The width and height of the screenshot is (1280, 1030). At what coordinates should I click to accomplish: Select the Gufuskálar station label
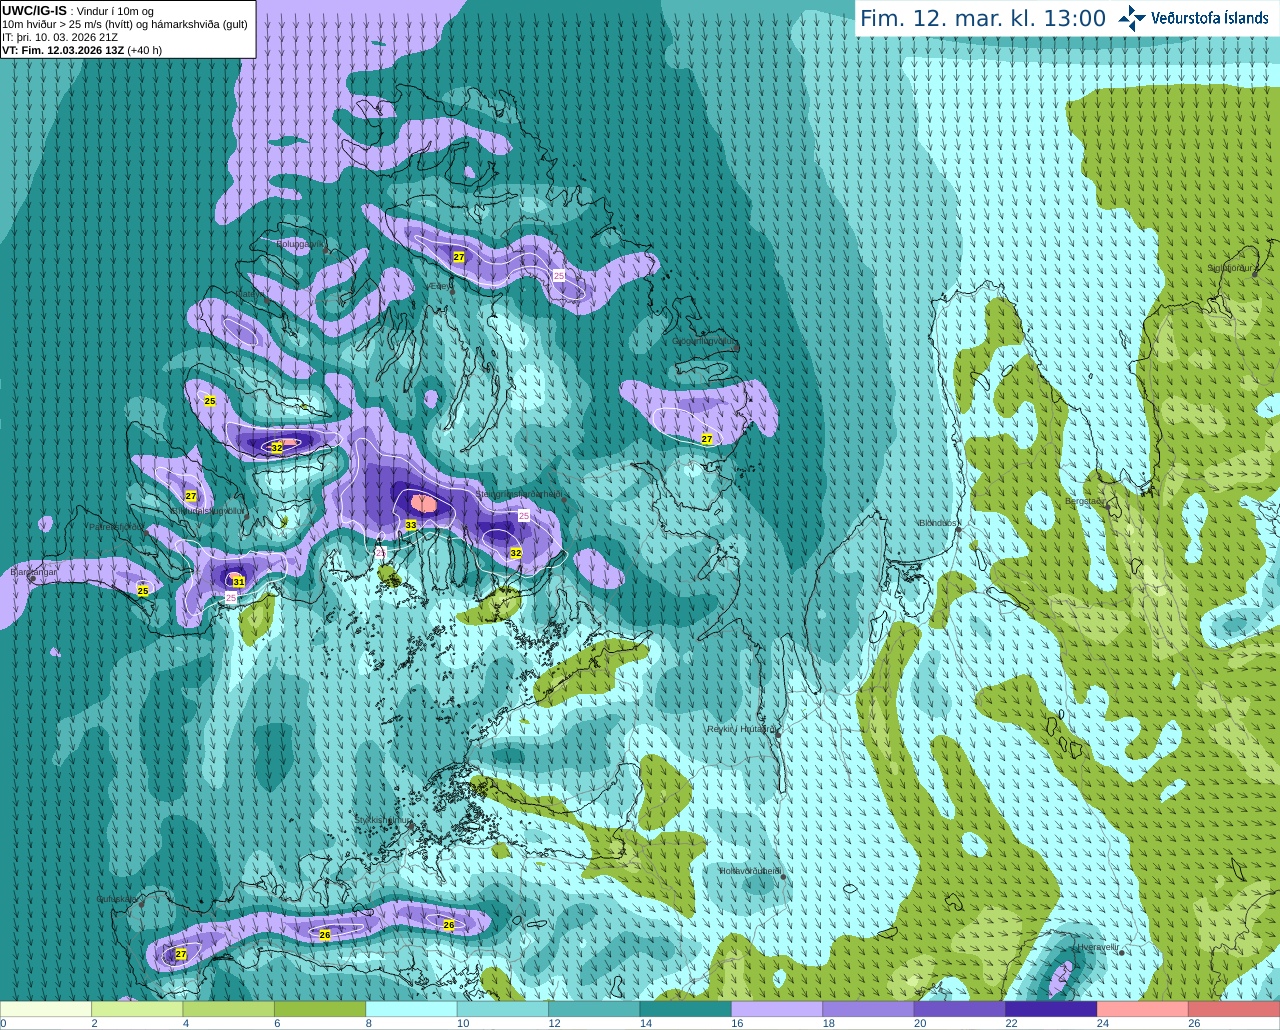pyautogui.click(x=117, y=899)
